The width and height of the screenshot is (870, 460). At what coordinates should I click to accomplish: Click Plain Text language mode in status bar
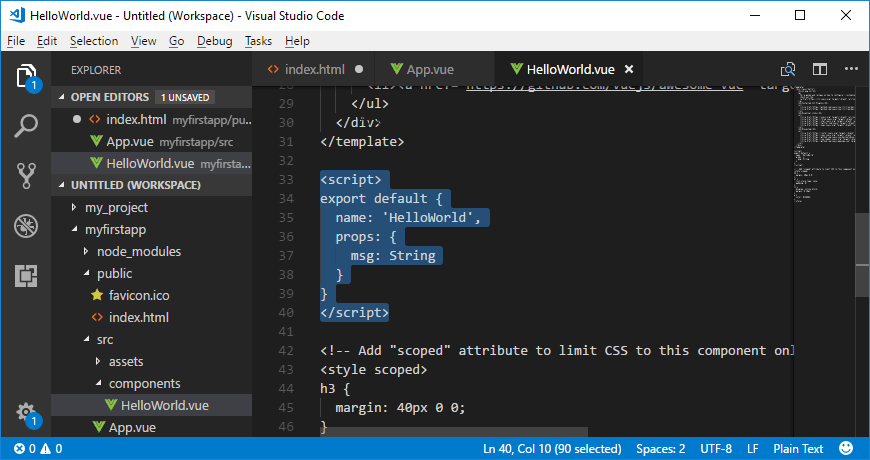799,449
